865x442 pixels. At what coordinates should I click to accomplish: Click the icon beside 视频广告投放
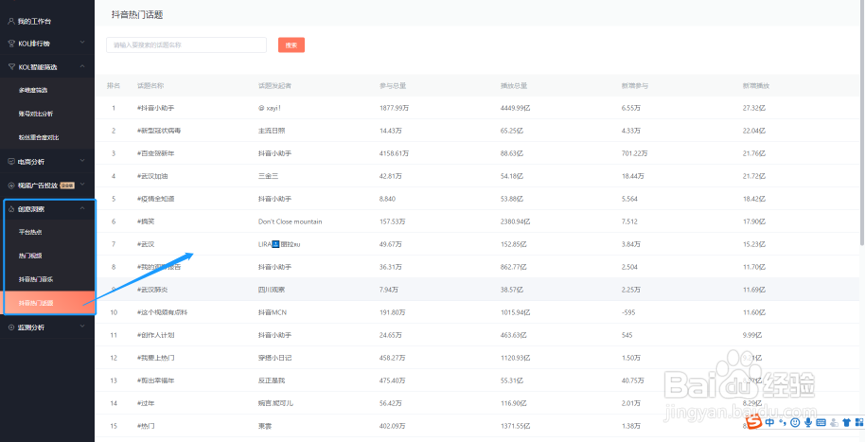[x=11, y=185]
